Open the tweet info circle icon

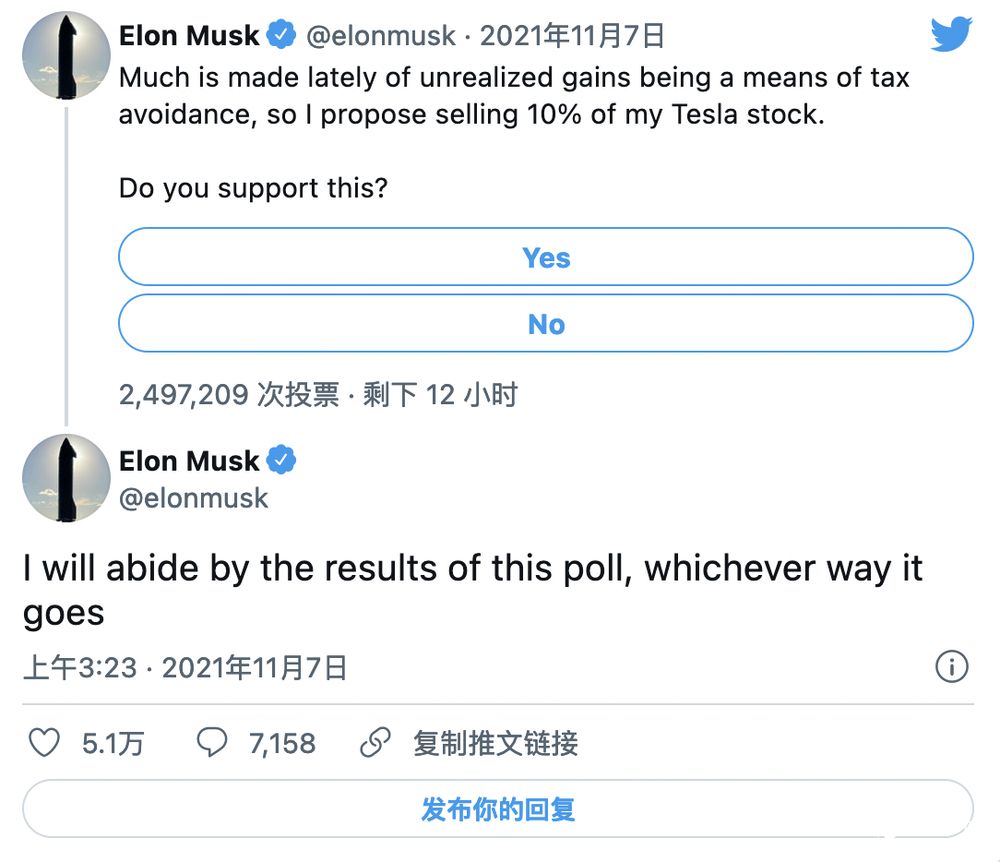pos(952,667)
